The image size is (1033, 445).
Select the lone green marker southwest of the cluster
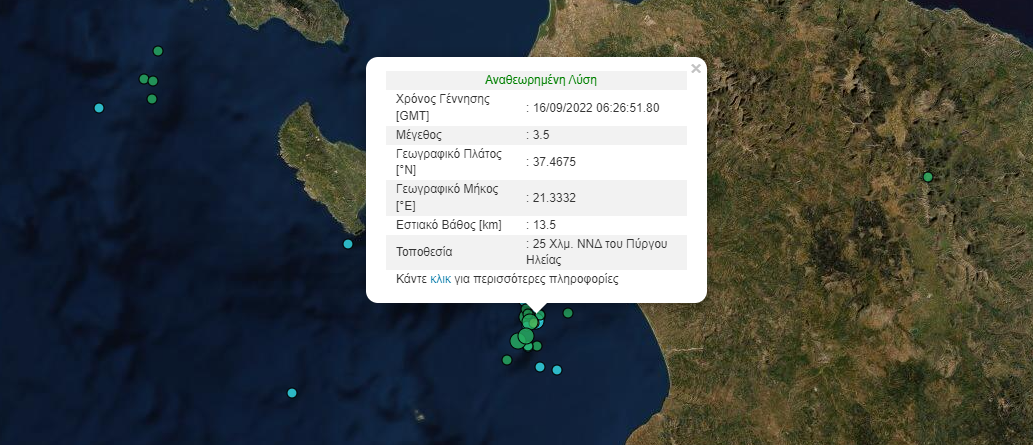point(507,359)
